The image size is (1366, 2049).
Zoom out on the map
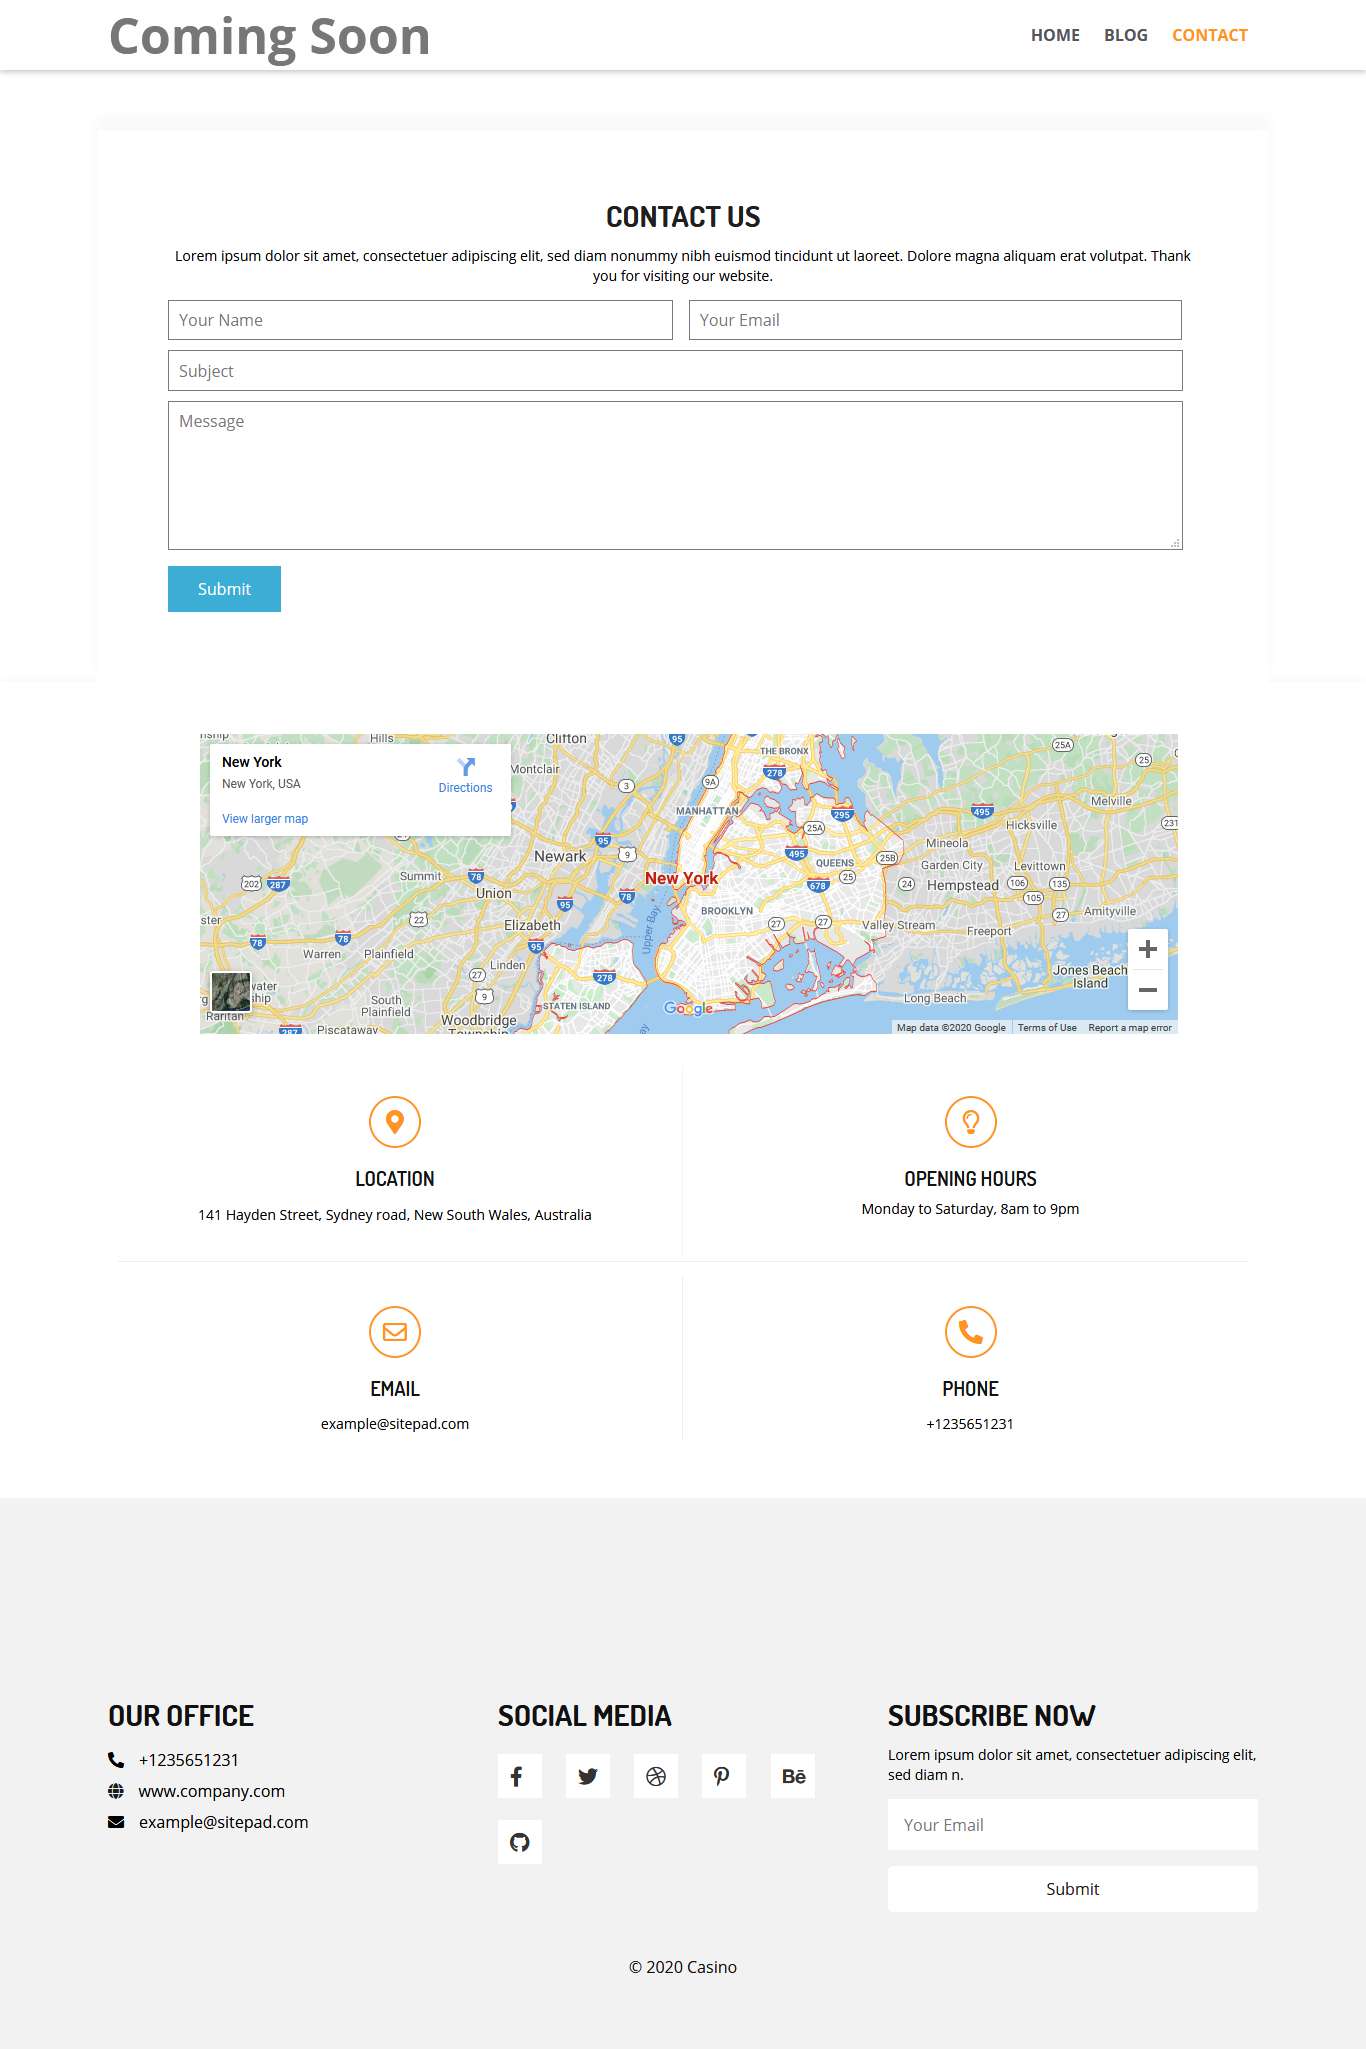pyautogui.click(x=1148, y=990)
